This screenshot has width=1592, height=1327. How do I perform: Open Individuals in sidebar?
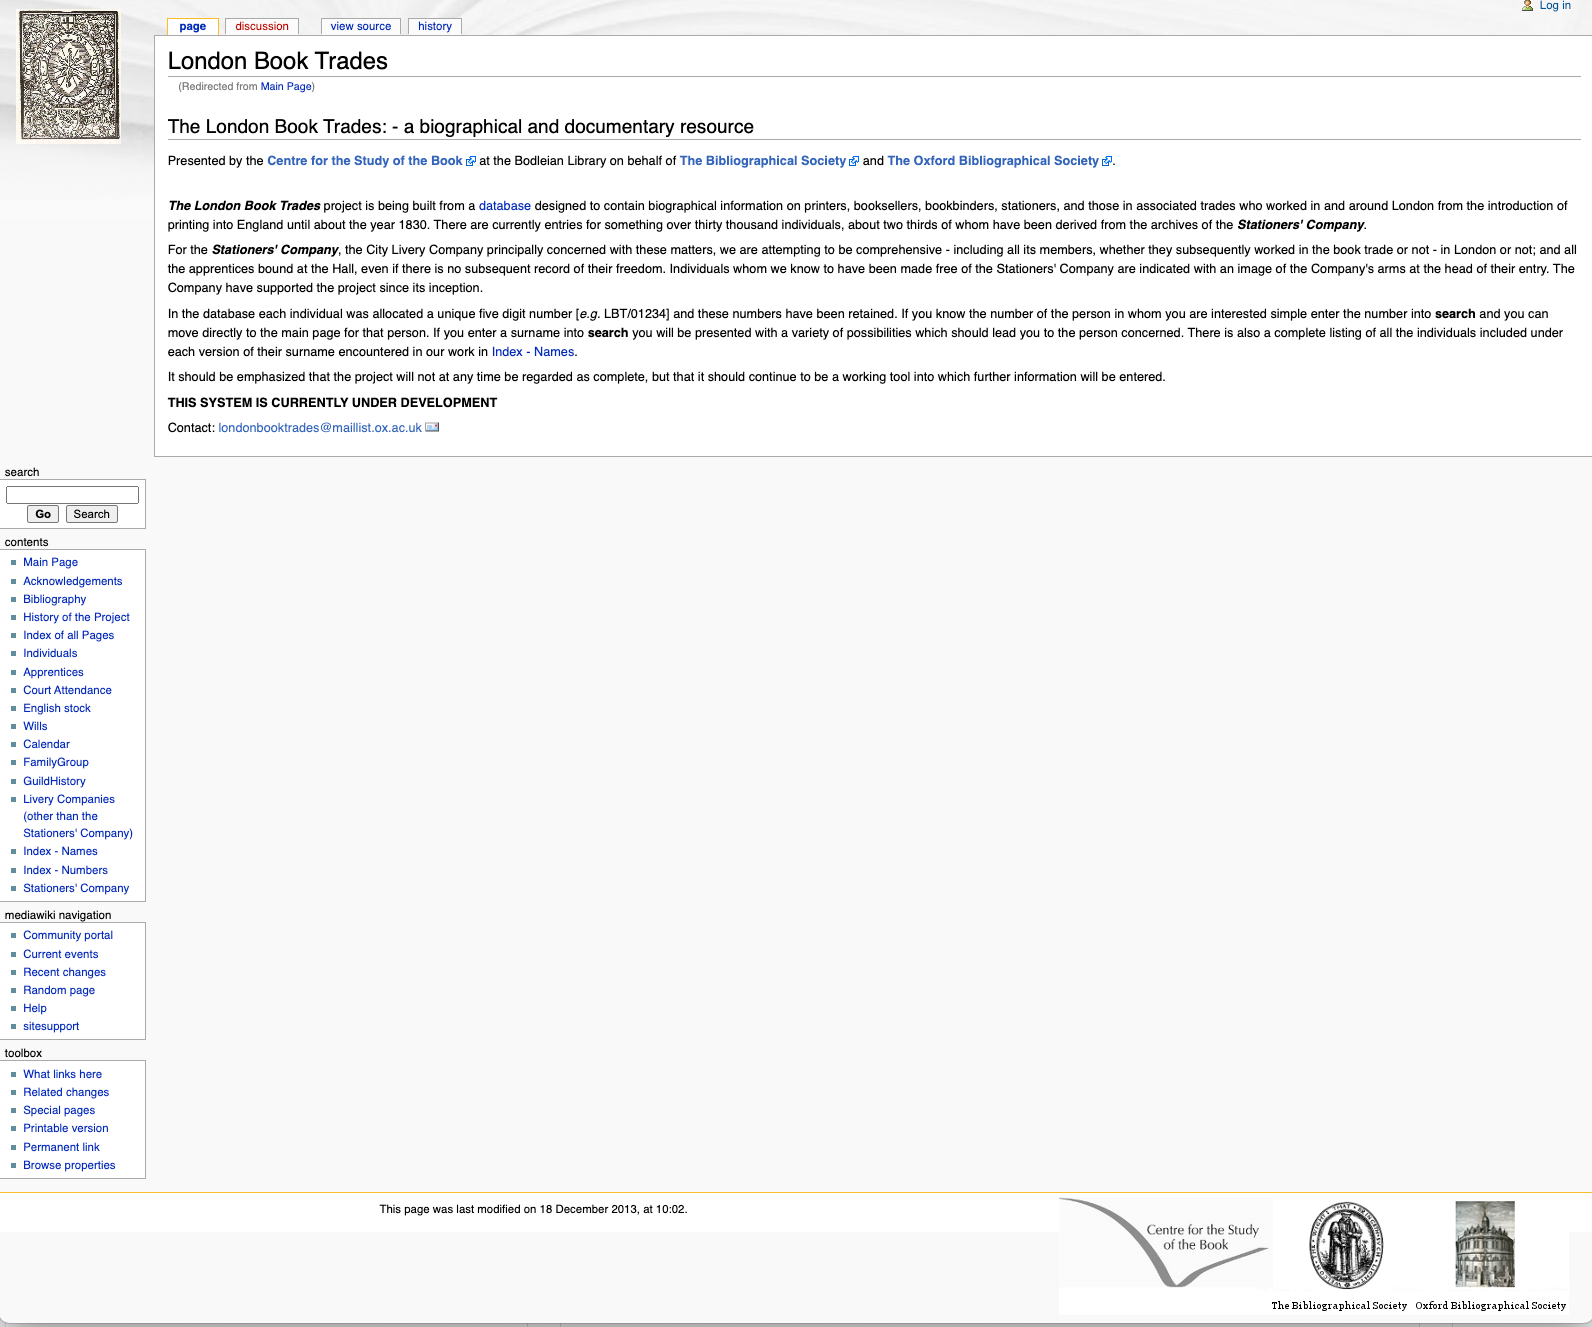tap(50, 653)
